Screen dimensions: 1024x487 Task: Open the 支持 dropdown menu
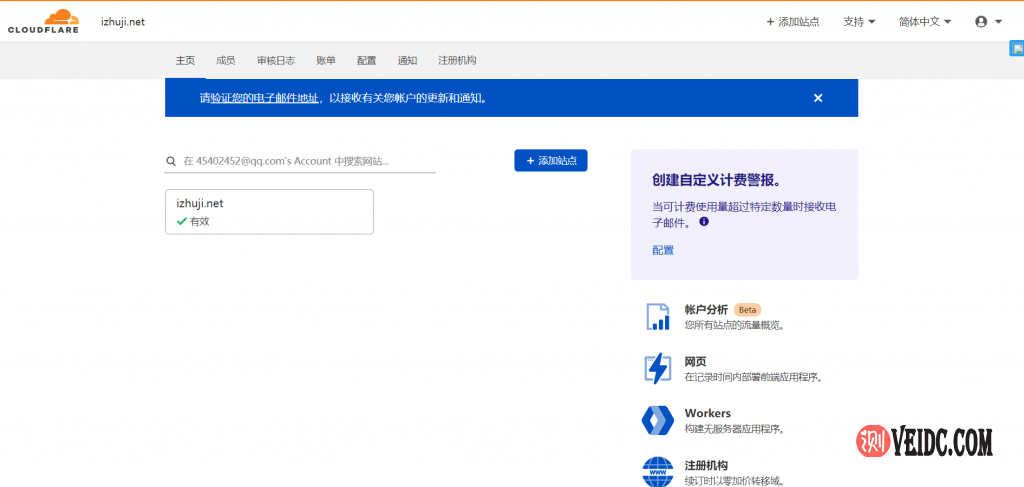click(x=859, y=22)
